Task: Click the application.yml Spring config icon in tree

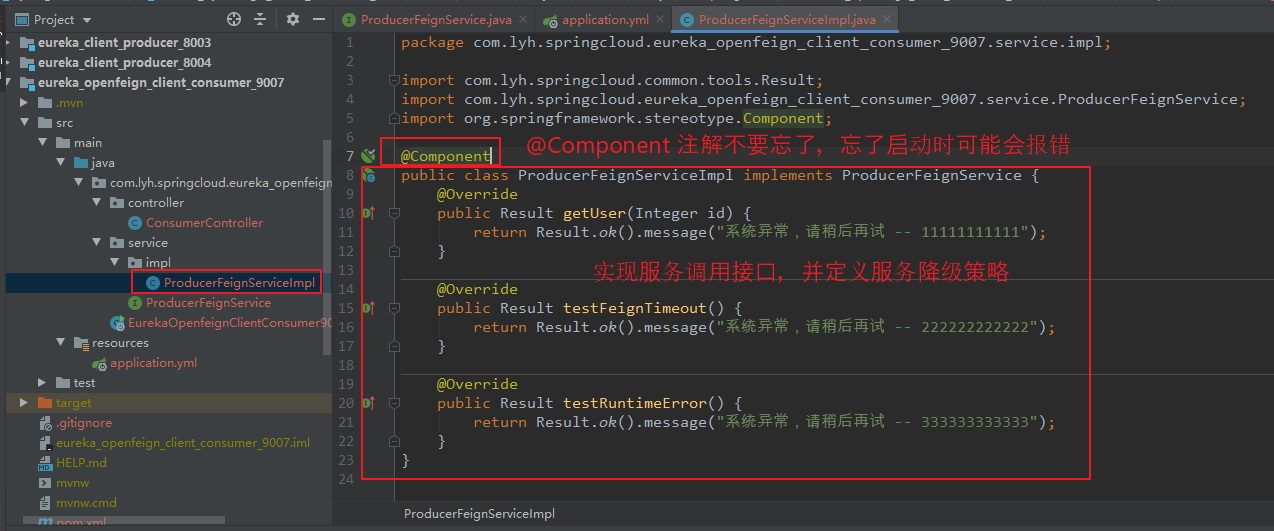Action: [x=99, y=364]
